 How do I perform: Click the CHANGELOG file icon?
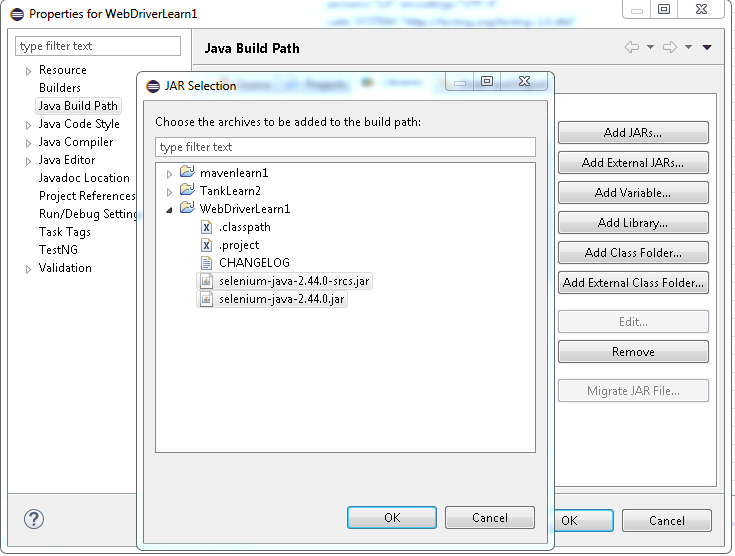[206, 263]
